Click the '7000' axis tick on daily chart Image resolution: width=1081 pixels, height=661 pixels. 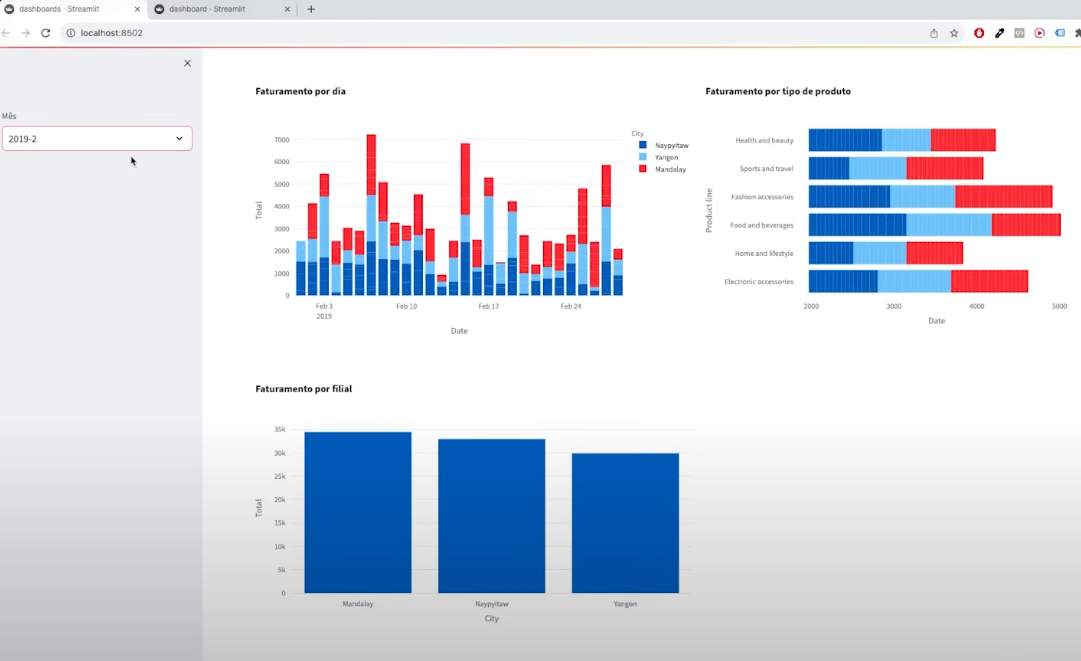(281, 140)
